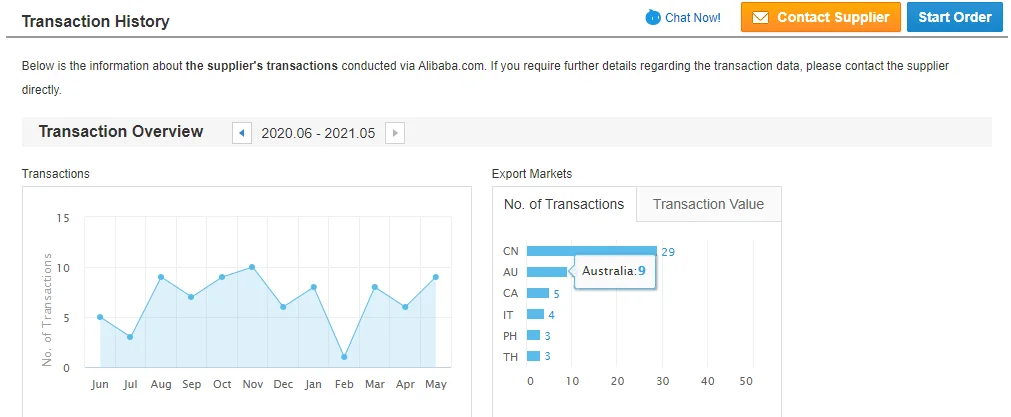Image resolution: width=1011 pixels, height=417 pixels.
Task: Open Contact Supplier button
Action: point(821,18)
